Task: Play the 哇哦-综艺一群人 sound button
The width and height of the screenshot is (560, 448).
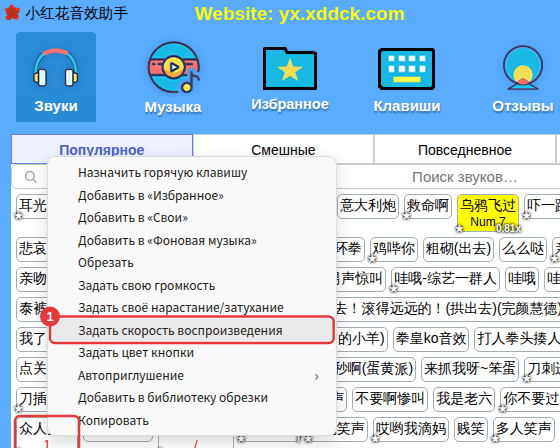Action: 445,279
